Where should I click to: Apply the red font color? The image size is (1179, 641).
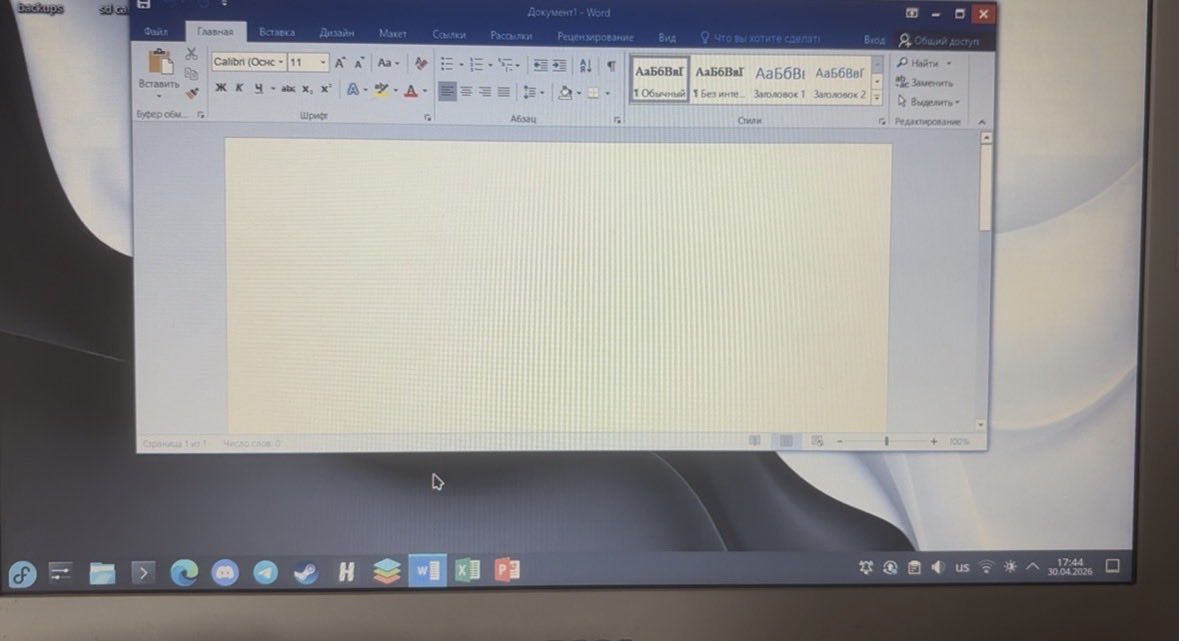click(411, 91)
